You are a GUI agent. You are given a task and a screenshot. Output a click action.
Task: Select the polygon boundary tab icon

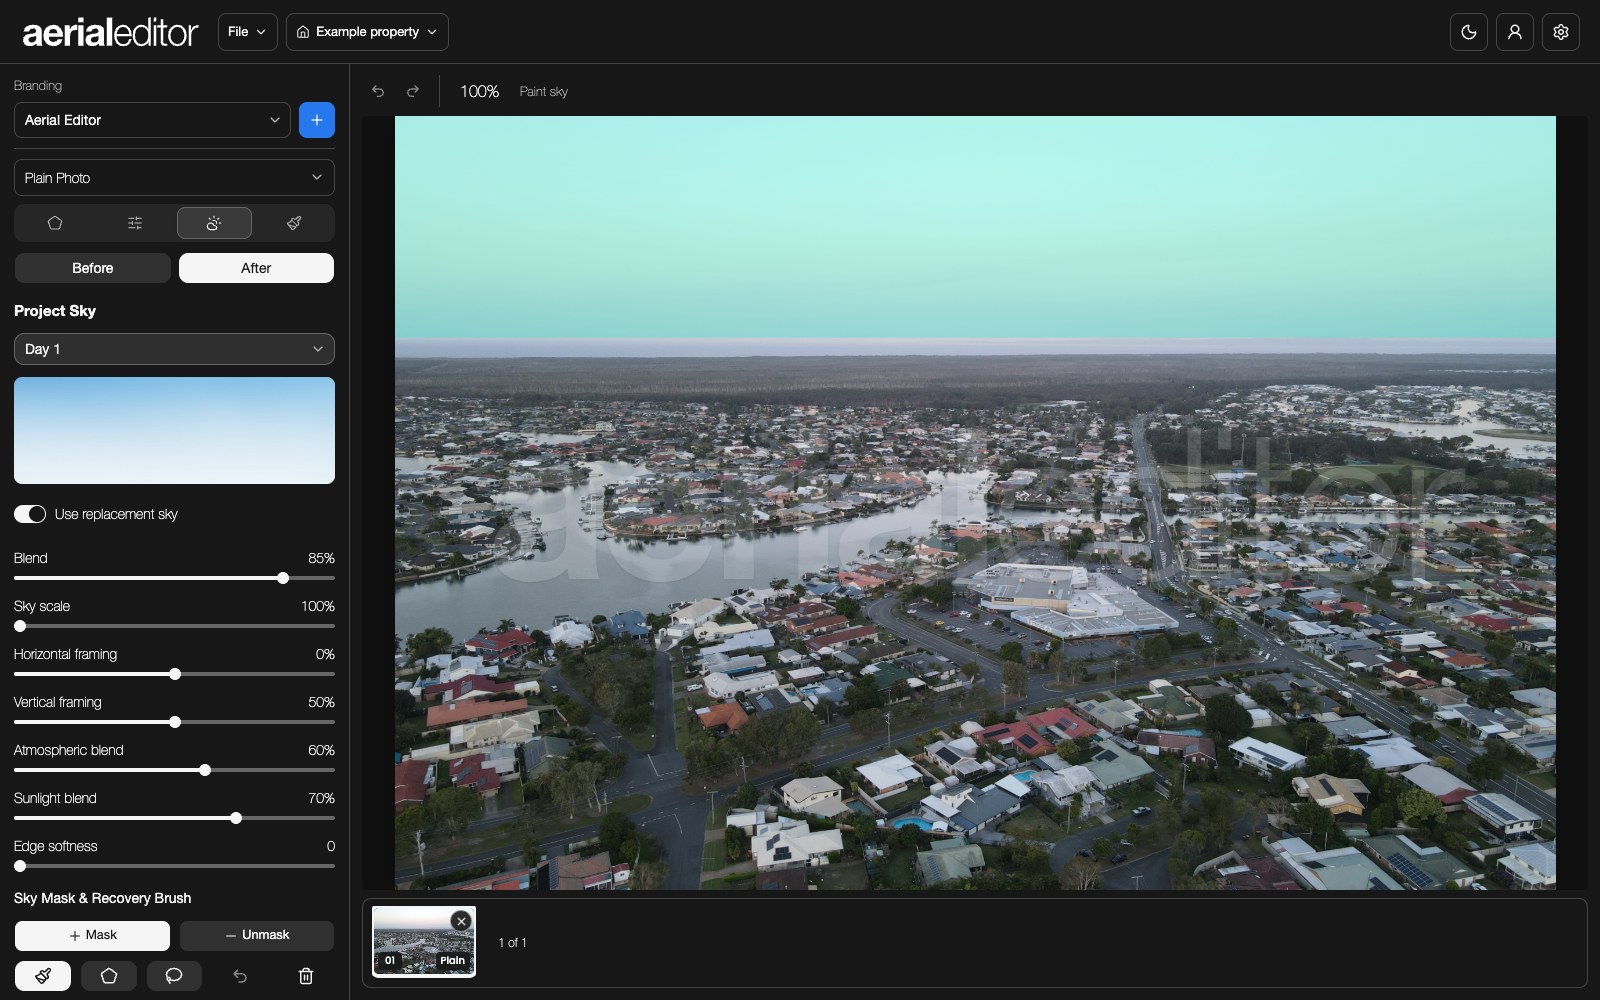tap(55, 223)
